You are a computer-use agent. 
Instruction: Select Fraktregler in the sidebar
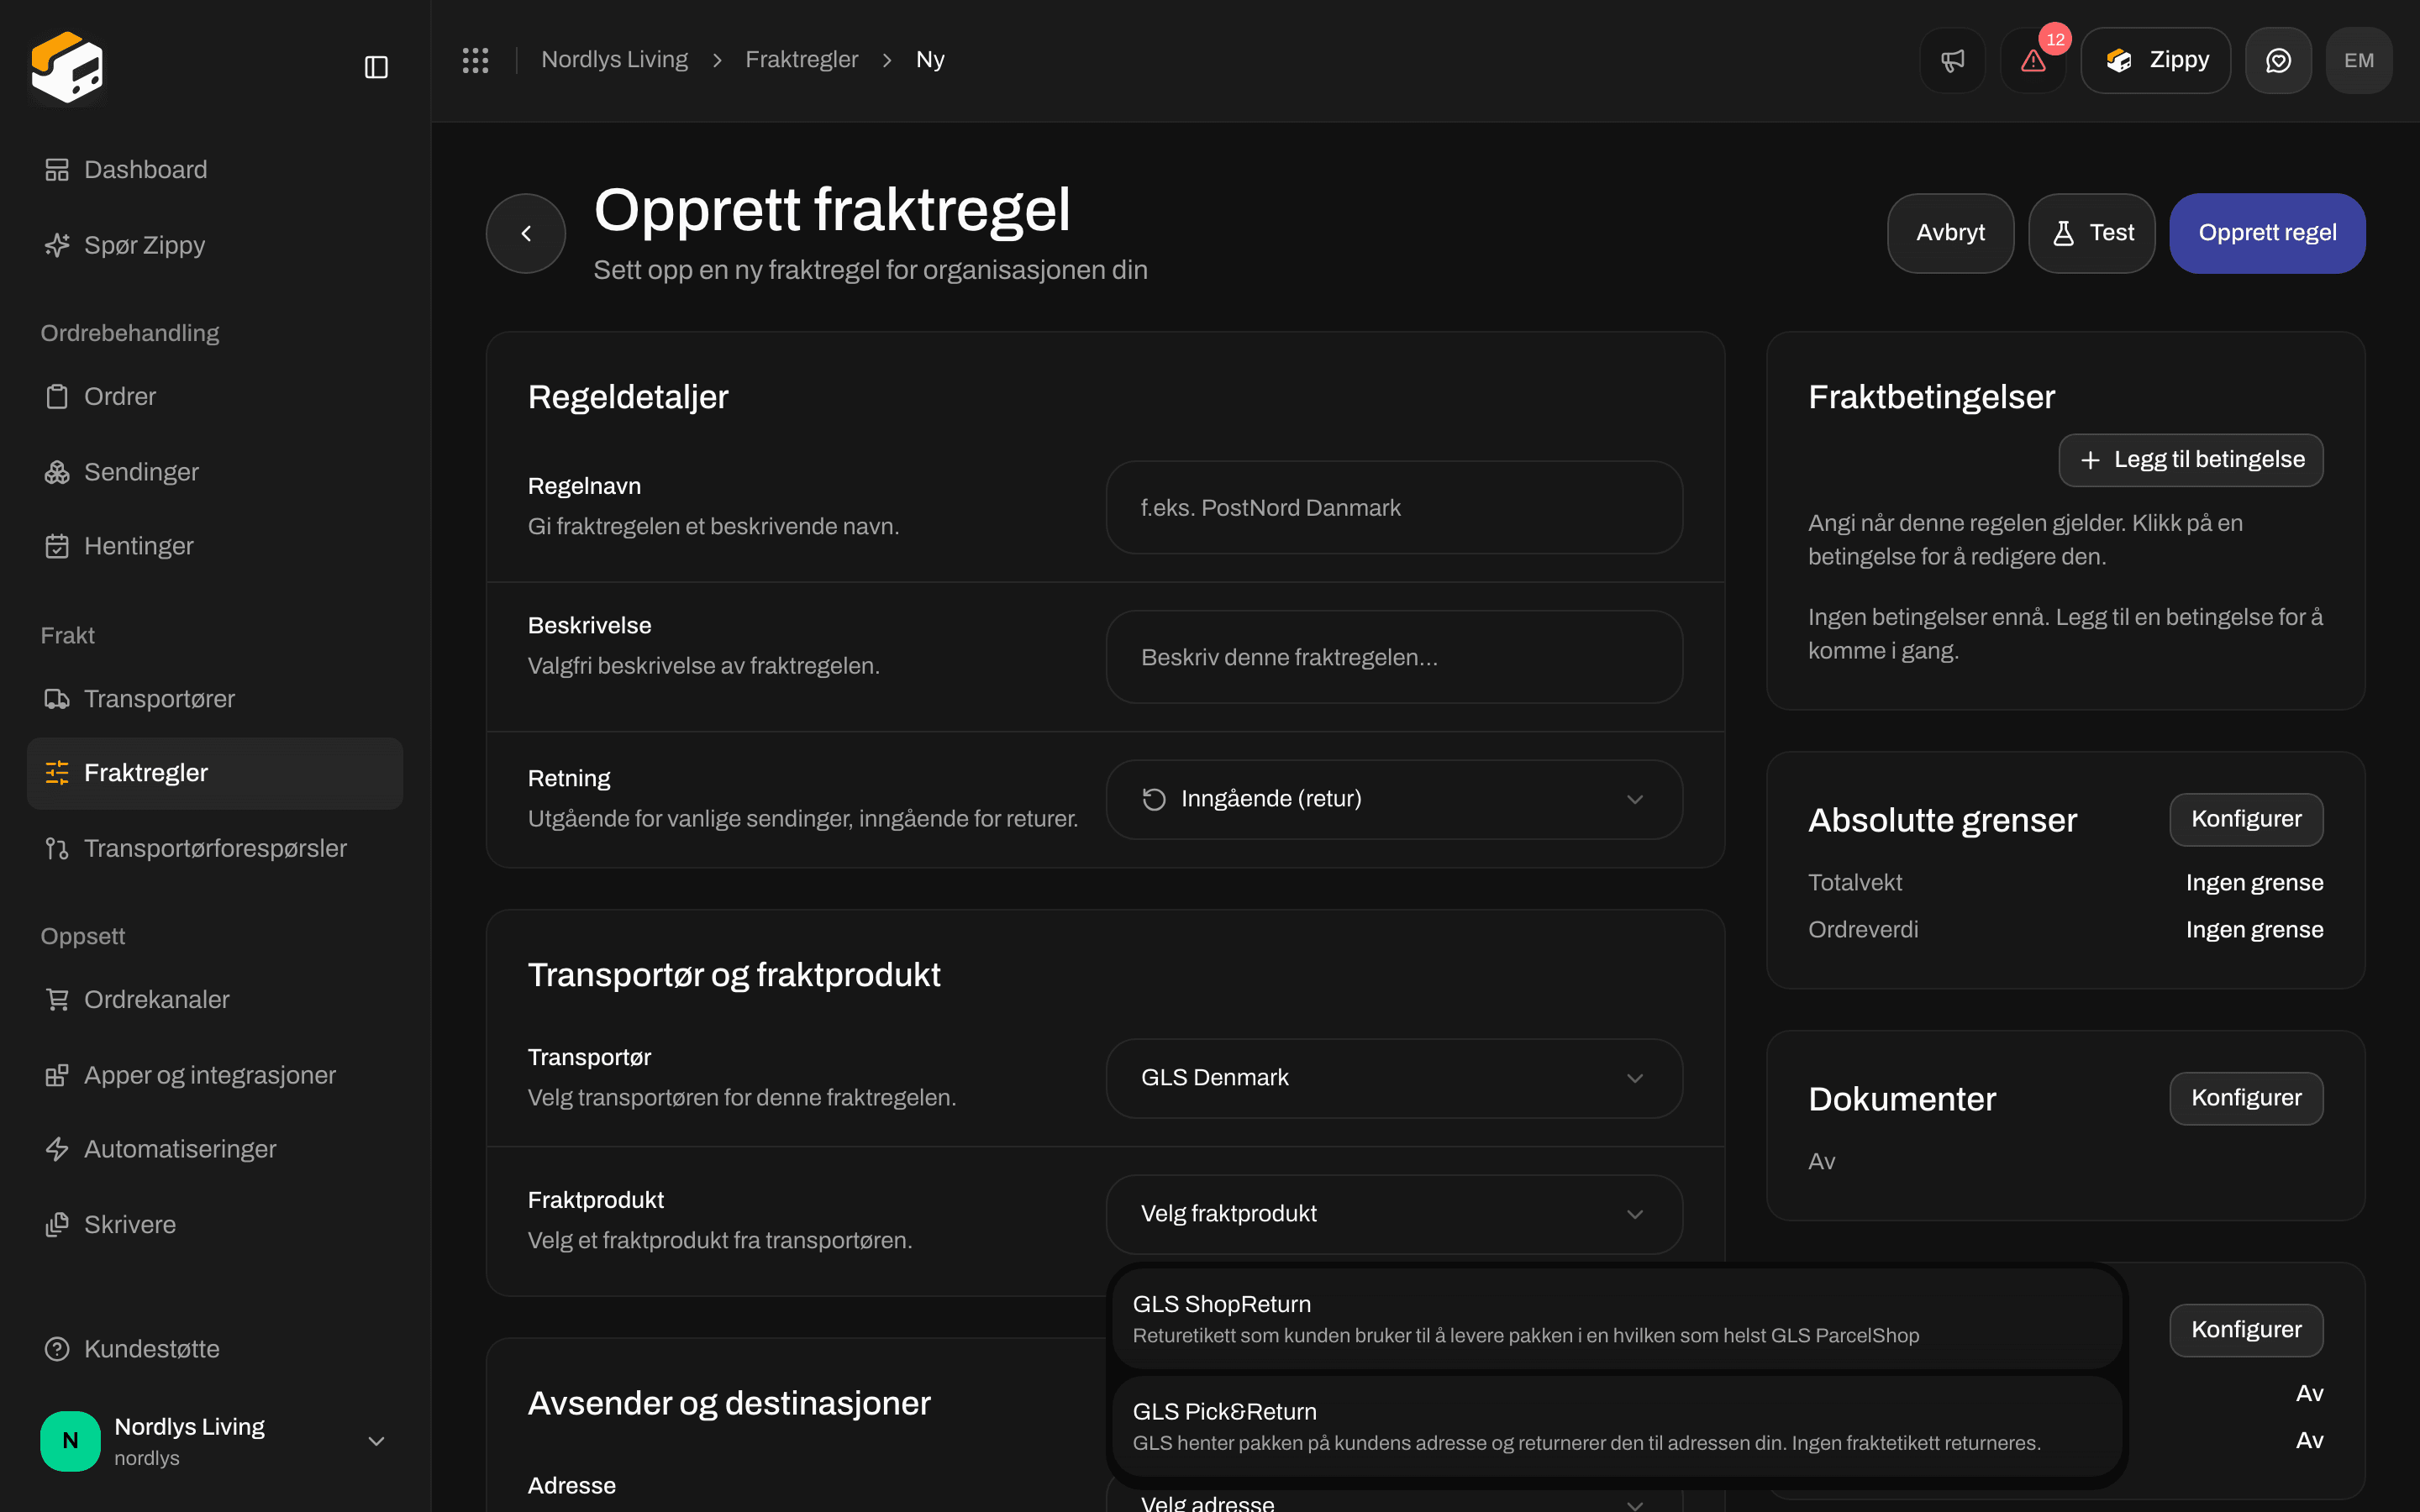coord(215,773)
